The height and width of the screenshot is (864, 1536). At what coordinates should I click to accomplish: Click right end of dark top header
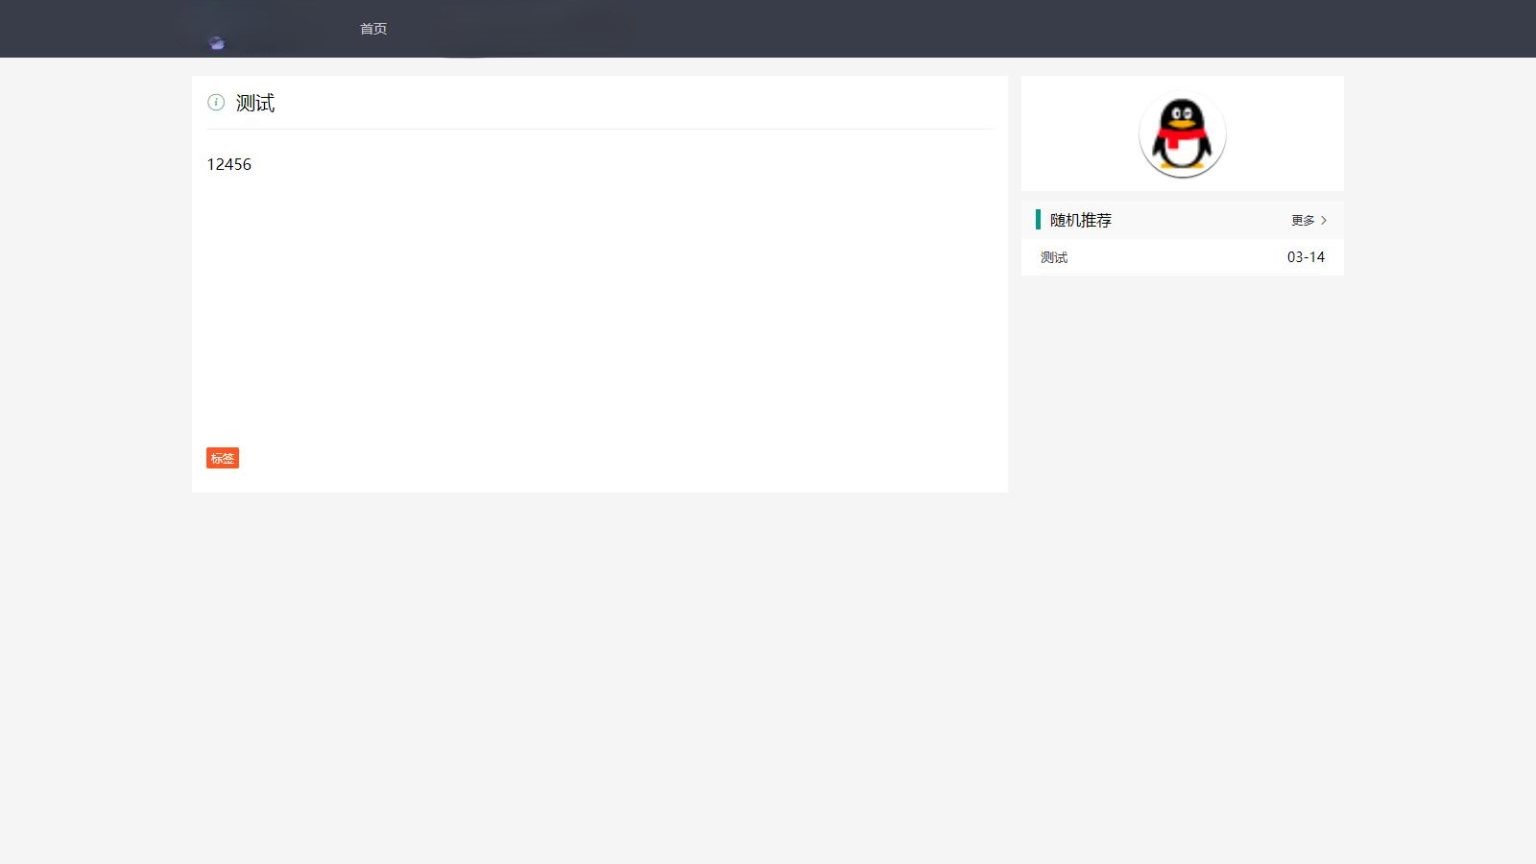(1500, 29)
